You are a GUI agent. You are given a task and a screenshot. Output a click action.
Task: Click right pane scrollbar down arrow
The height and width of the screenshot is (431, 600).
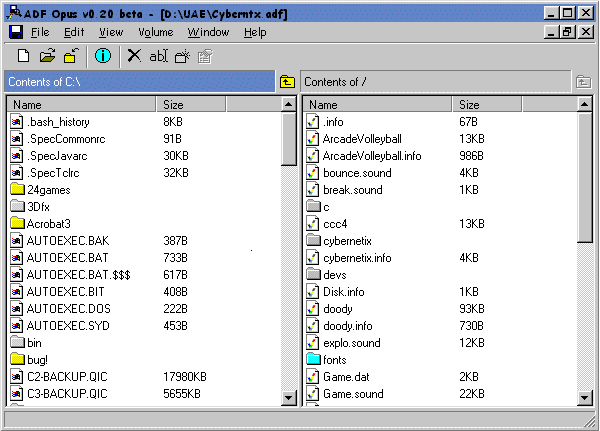pyautogui.click(x=584, y=398)
